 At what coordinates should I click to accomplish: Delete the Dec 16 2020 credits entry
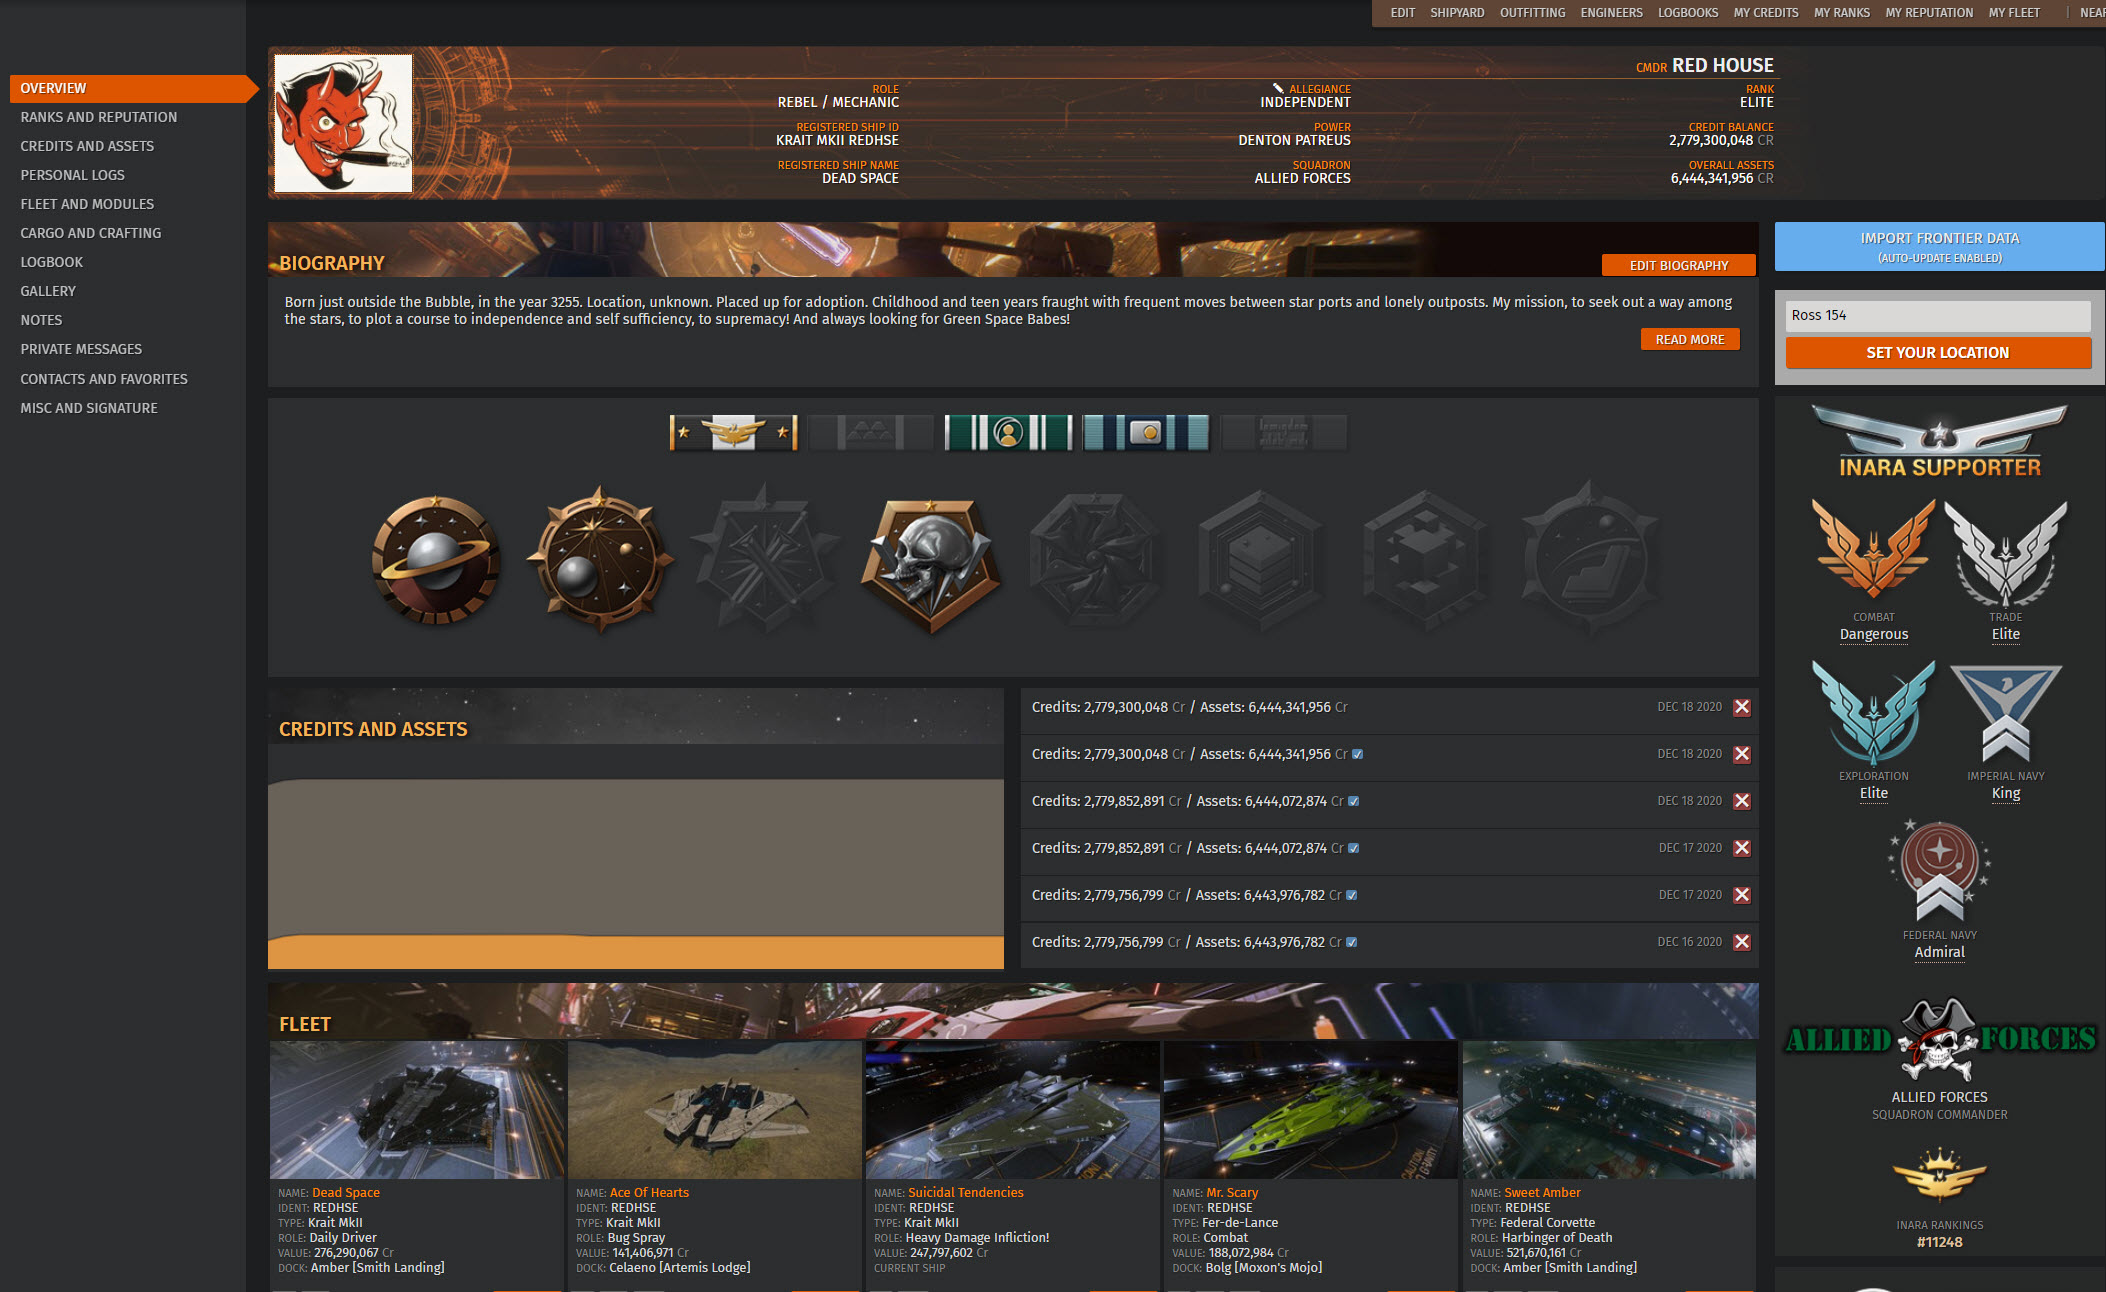(x=1742, y=942)
